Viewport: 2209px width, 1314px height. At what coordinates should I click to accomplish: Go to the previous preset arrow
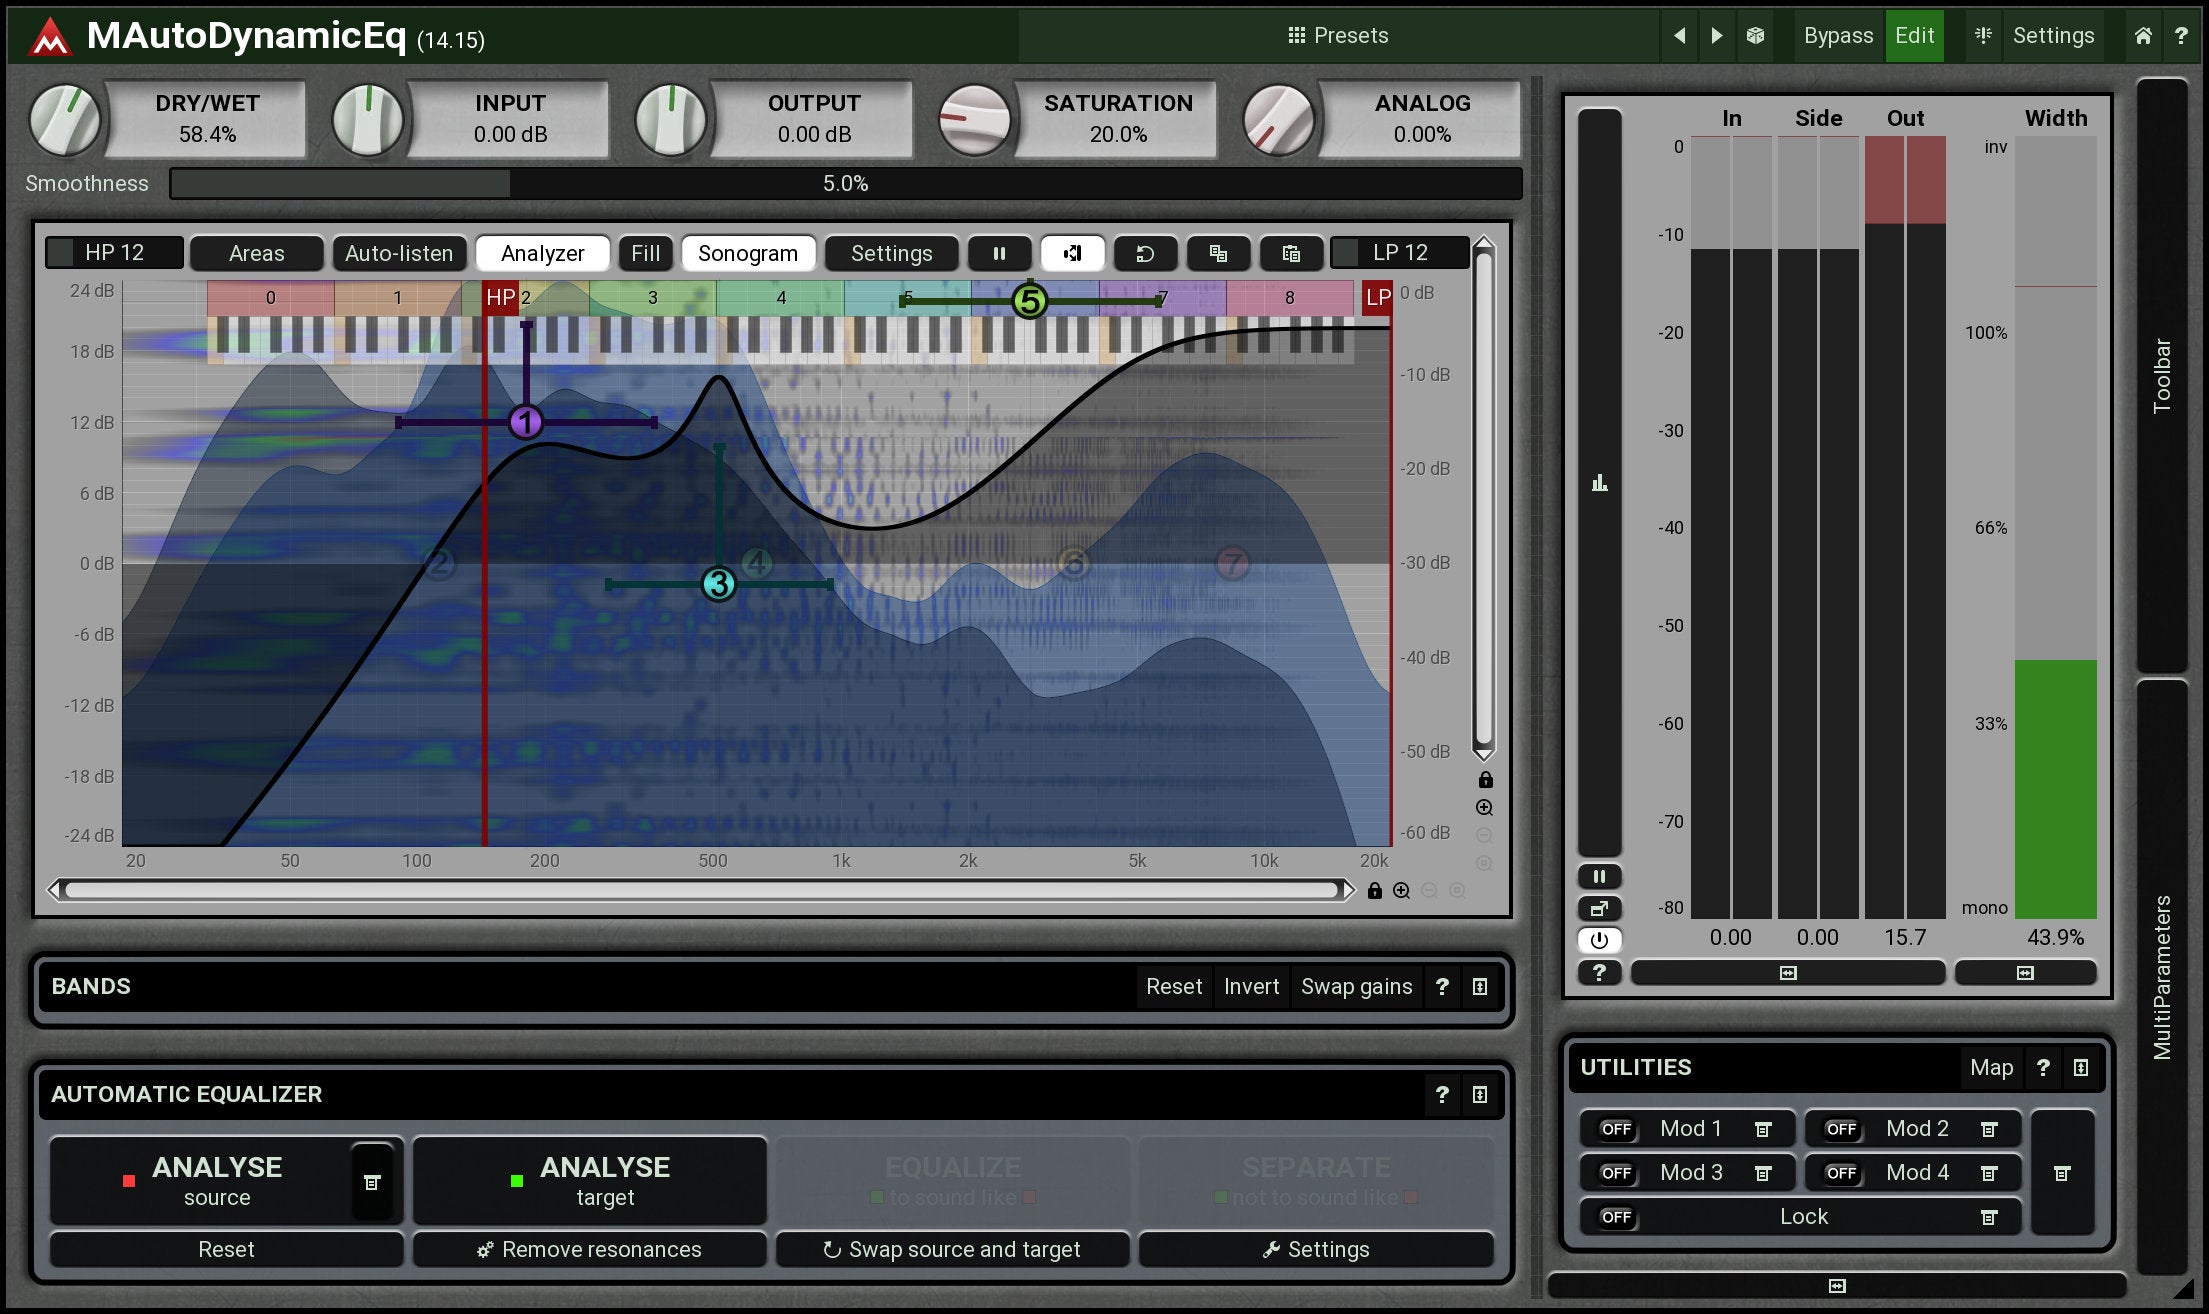tap(1680, 36)
